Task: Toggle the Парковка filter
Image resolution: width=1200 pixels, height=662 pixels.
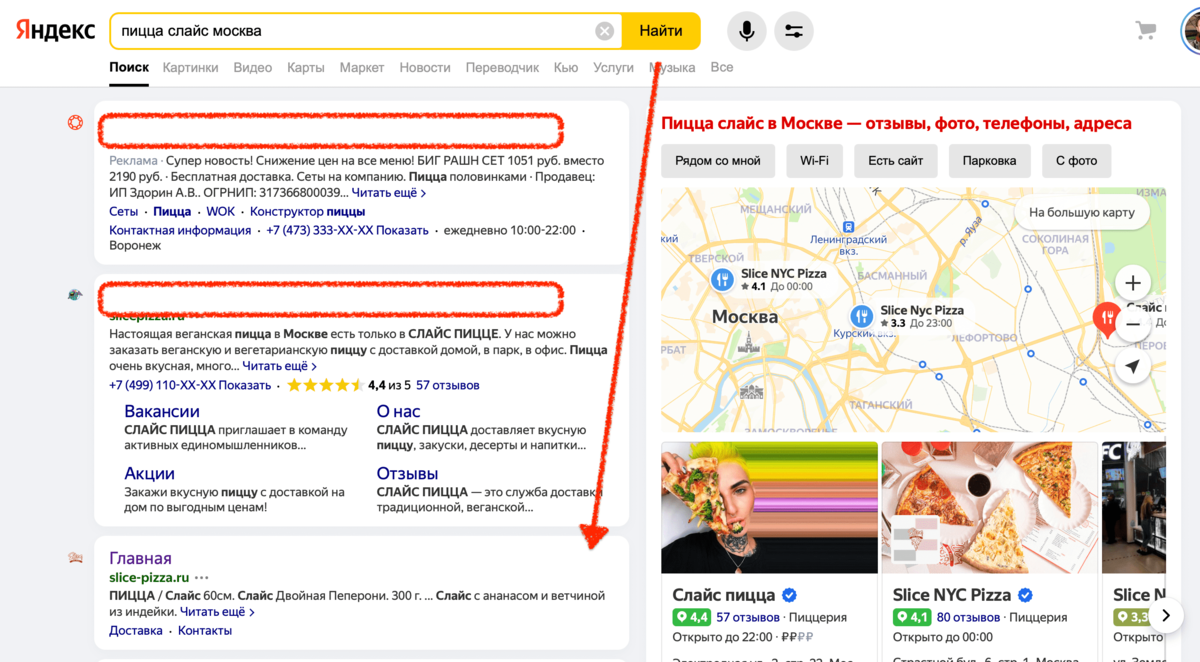Action: pos(989,161)
